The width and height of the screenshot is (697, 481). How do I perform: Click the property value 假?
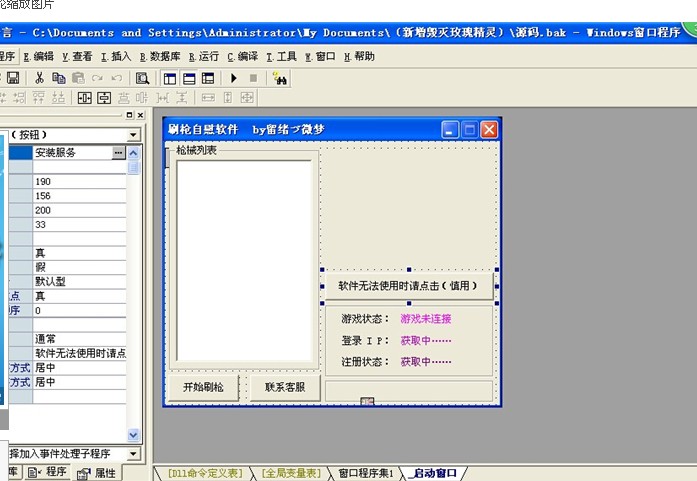coord(80,267)
